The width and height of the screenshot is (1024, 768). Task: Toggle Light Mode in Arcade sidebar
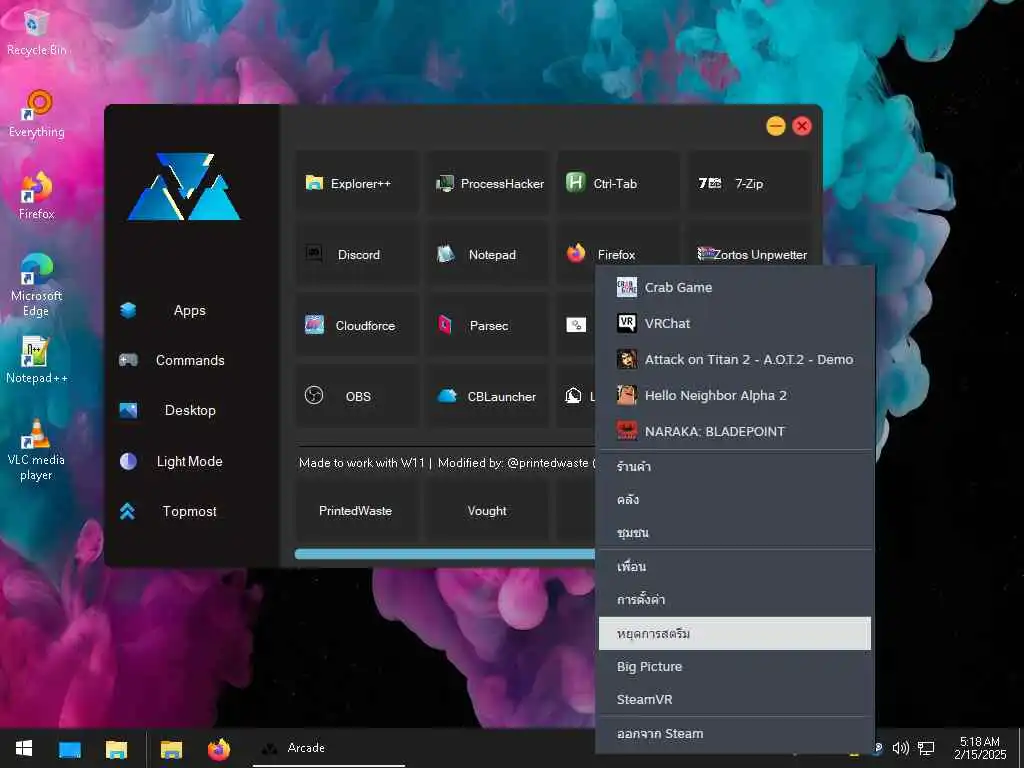[x=189, y=461]
